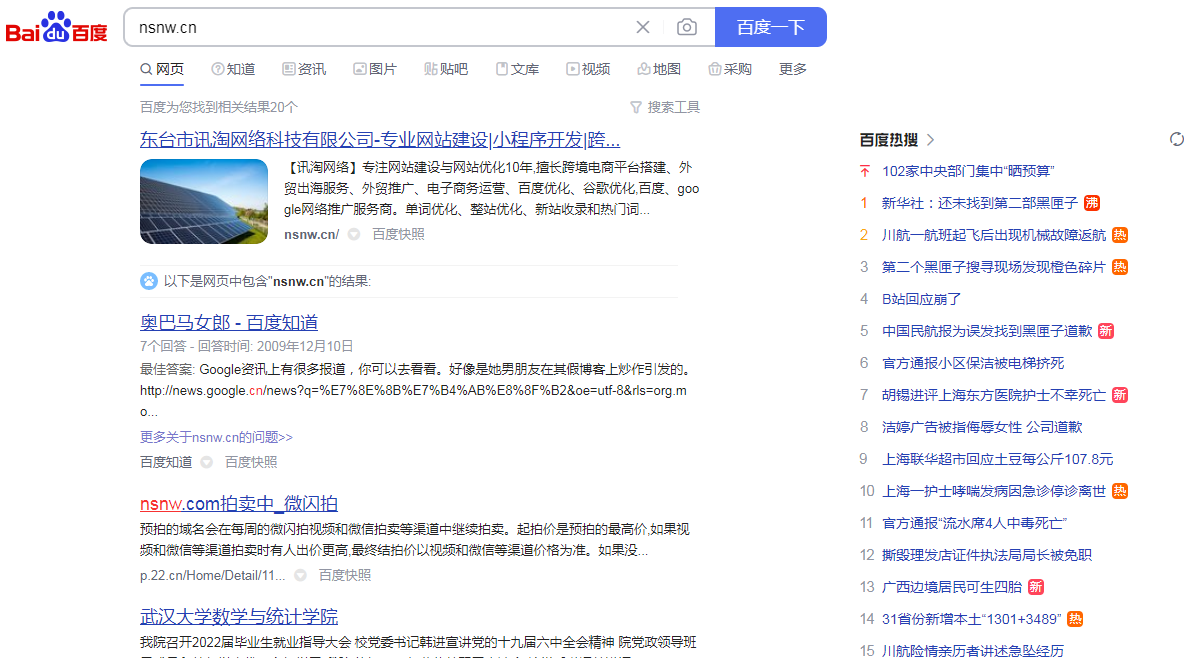1184x658 pixels.
Task: Click 百度知道 source label
Action: (166, 462)
